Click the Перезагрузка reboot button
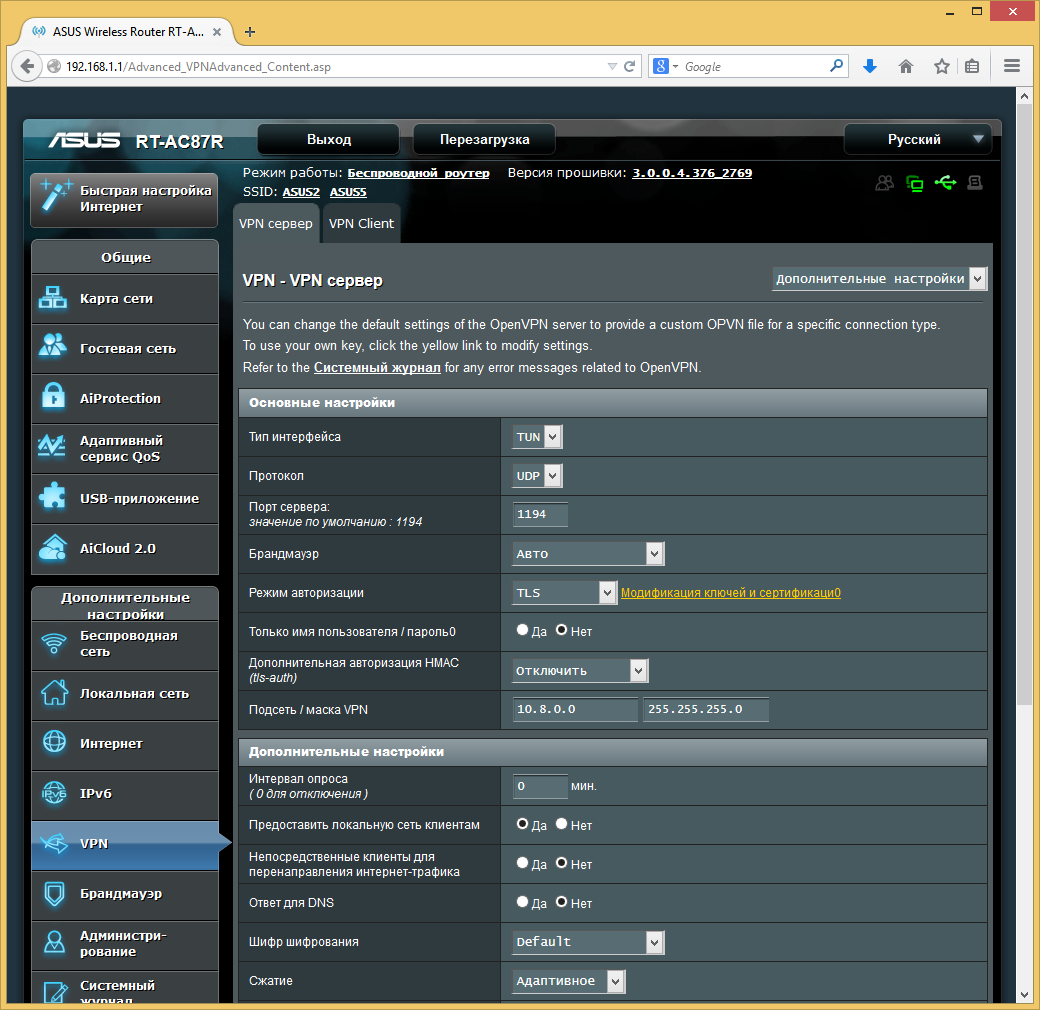Image resolution: width=1040 pixels, height=1010 pixels. pyautogui.click(x=485, y=140)
